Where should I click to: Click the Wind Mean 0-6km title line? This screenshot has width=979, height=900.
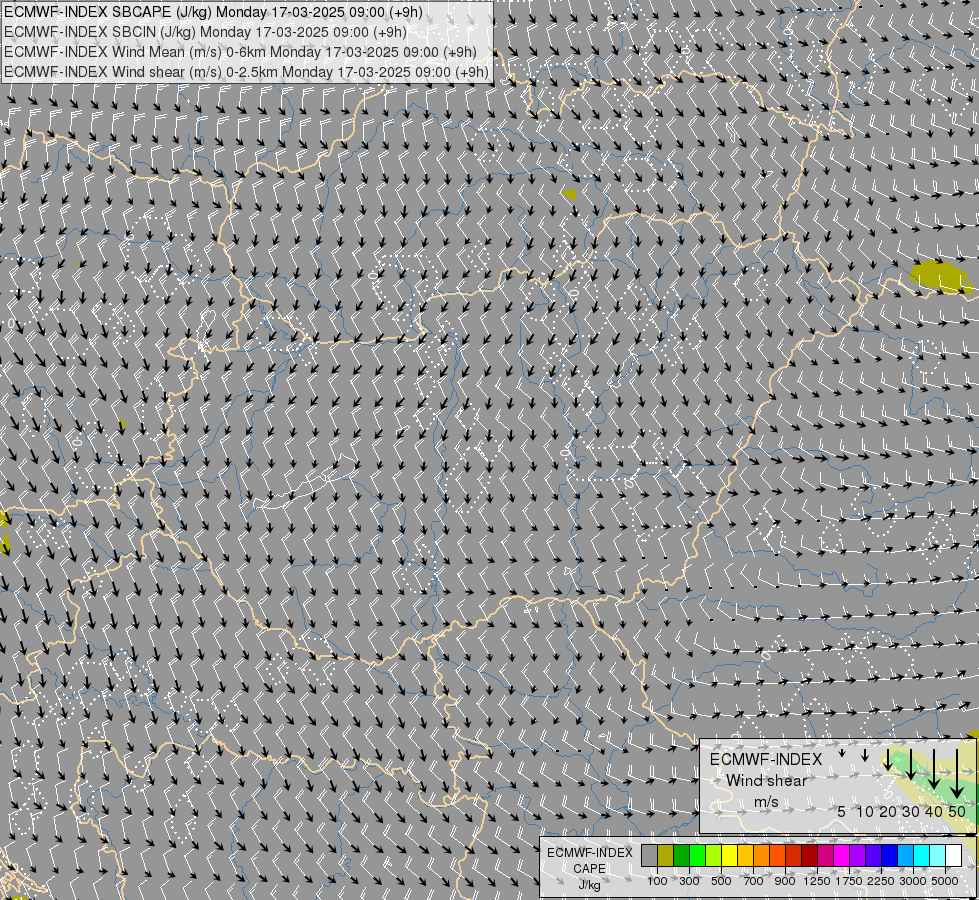[x=240, y=52]
